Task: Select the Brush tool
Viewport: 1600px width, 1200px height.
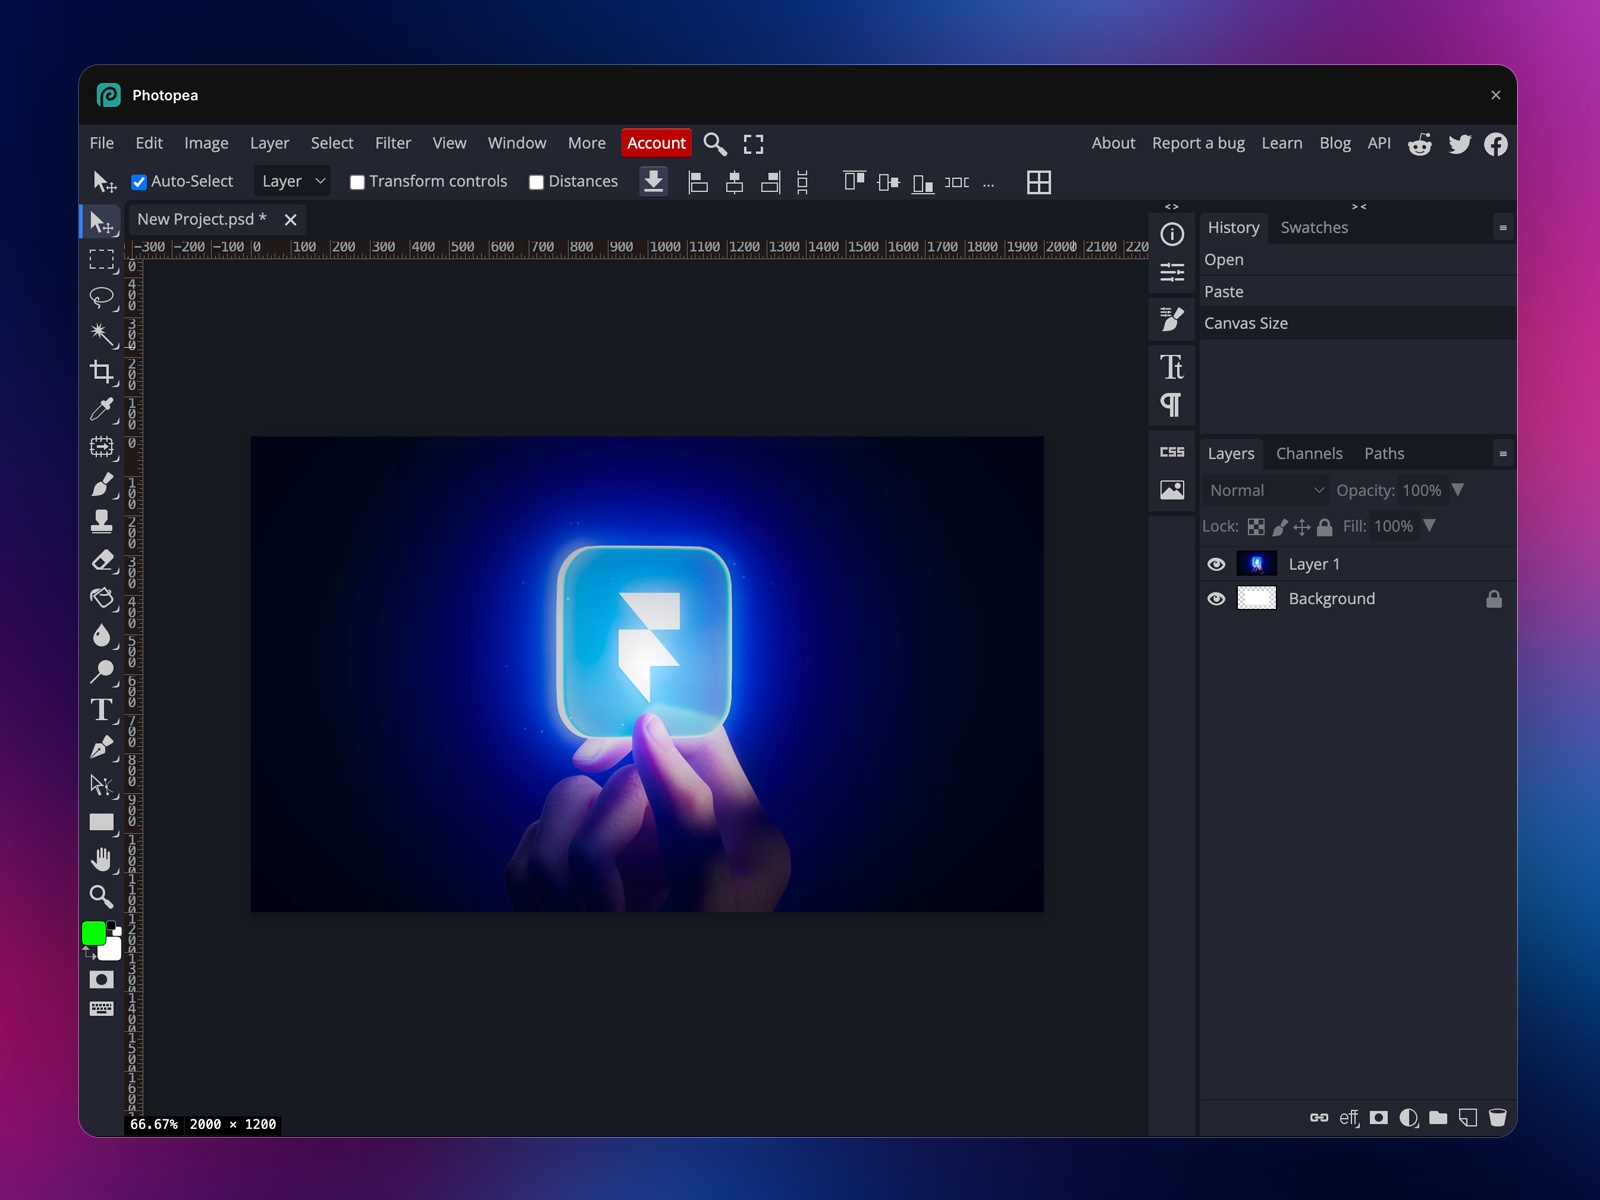Action: click(102, 485)
